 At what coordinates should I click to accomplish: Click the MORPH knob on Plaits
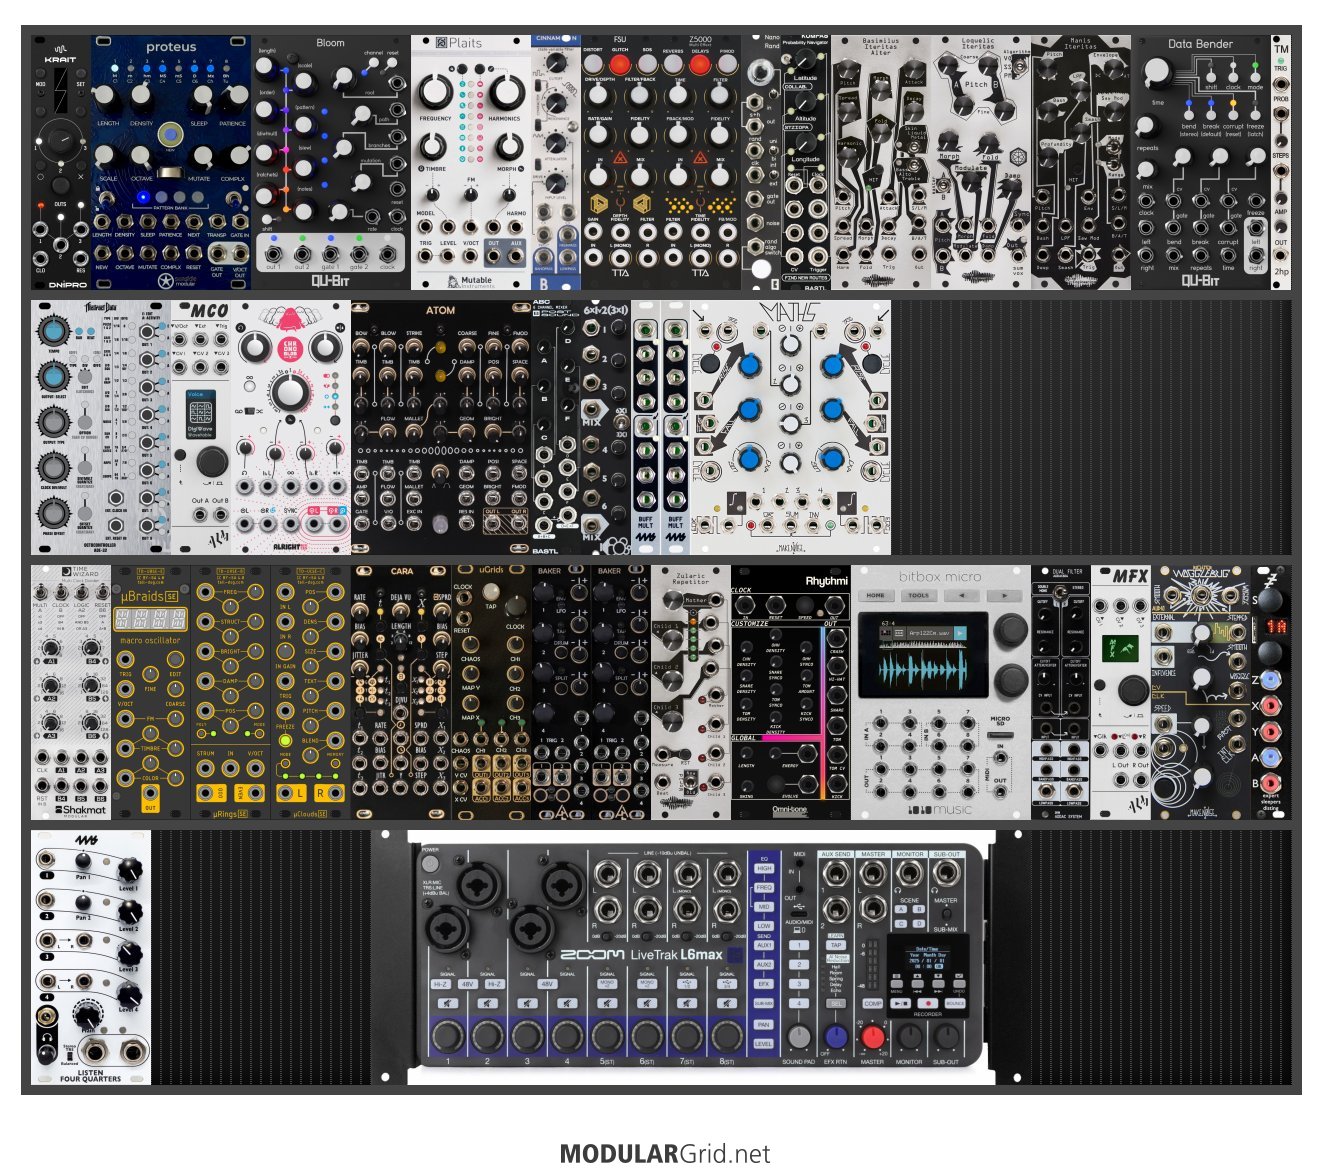[509, 147]
